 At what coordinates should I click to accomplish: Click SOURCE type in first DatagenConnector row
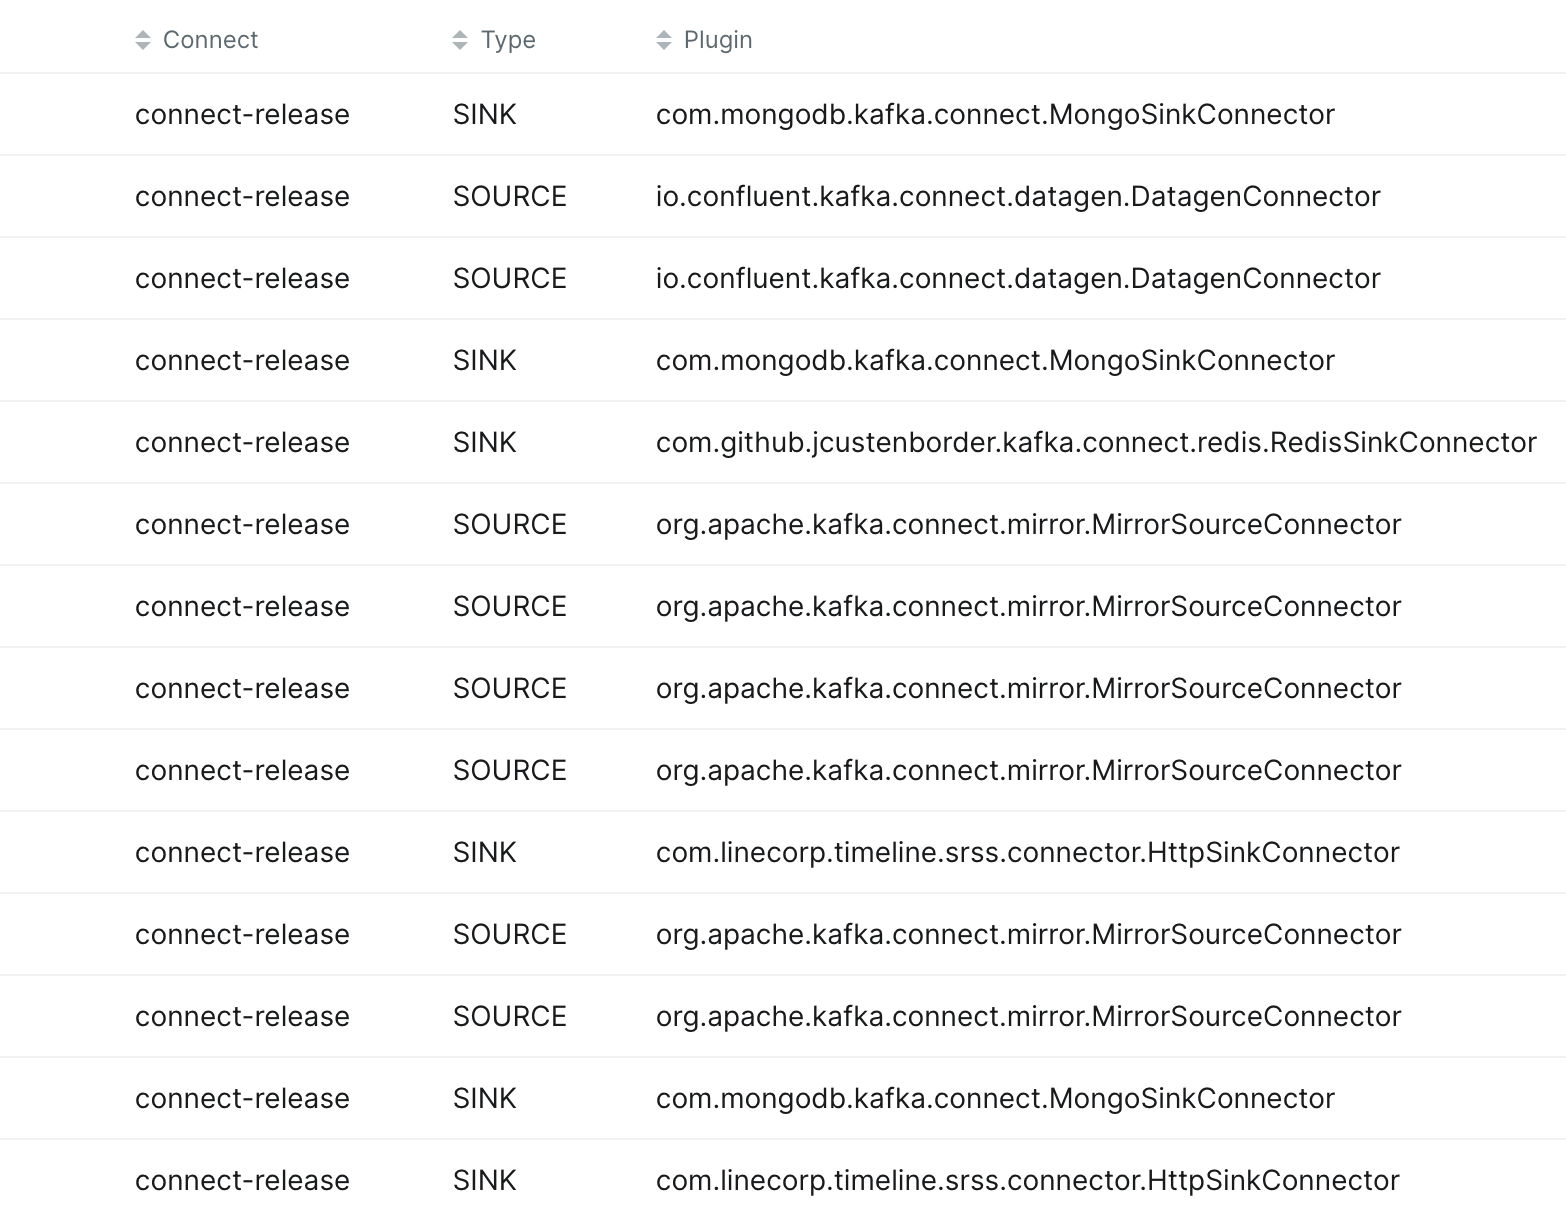(x=510, y=196)
